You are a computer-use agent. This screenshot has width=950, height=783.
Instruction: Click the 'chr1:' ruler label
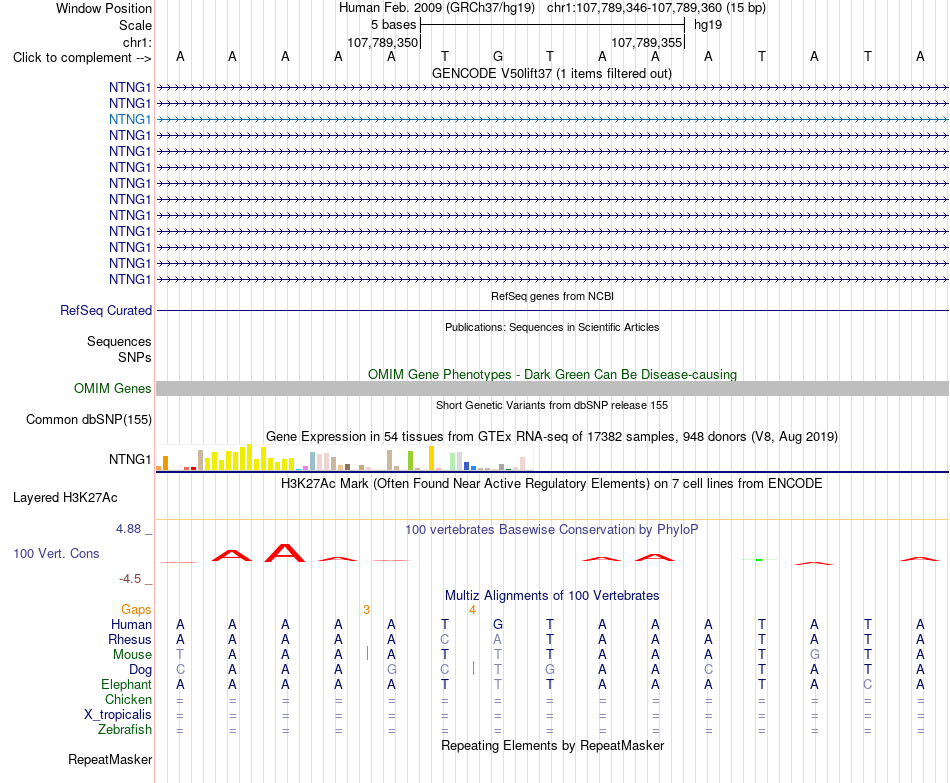[x=137, y=42]
